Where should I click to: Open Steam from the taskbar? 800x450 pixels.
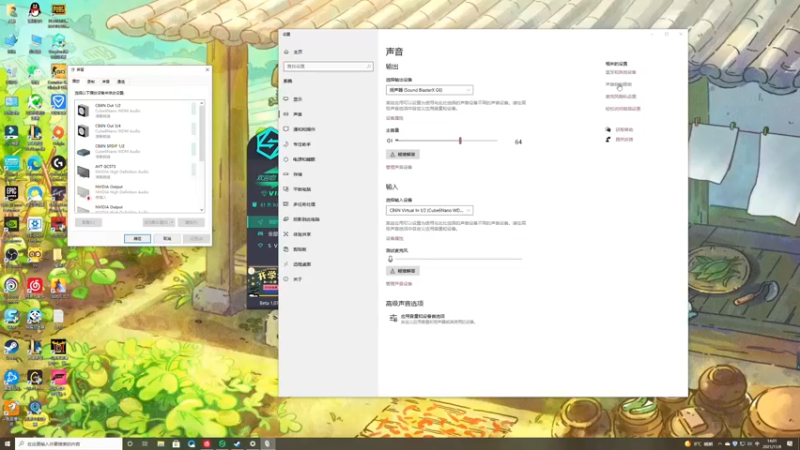click(237, 444)
